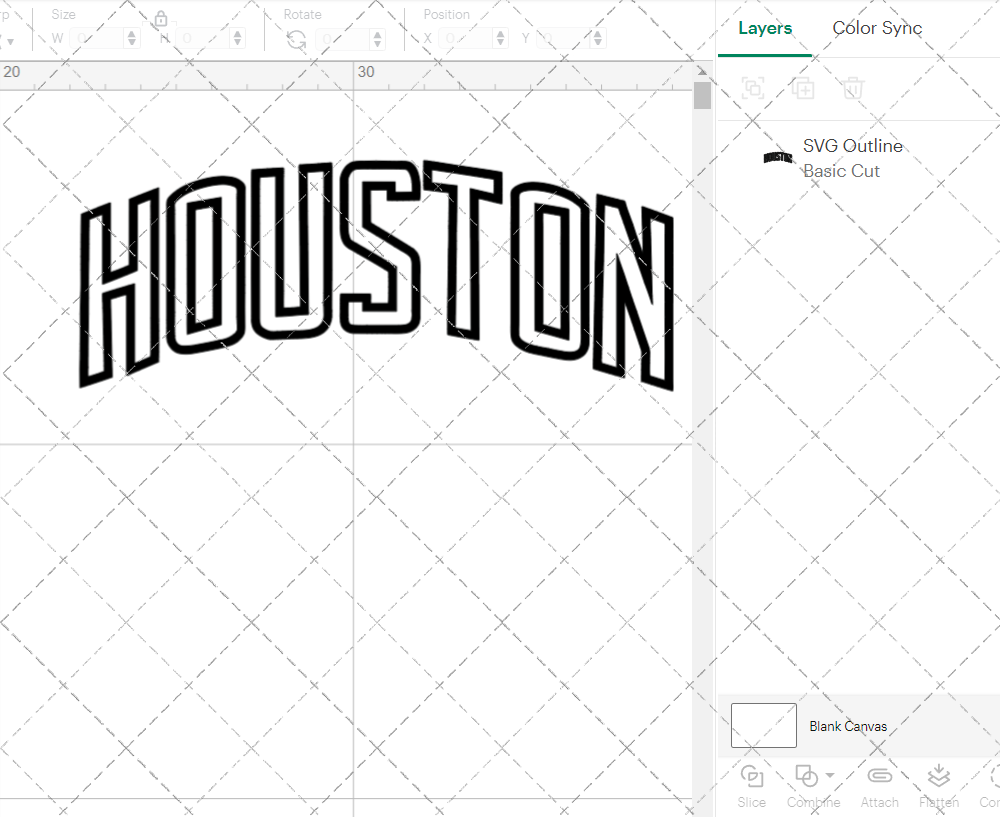Click the Combine tool icon

pos(806,775)
